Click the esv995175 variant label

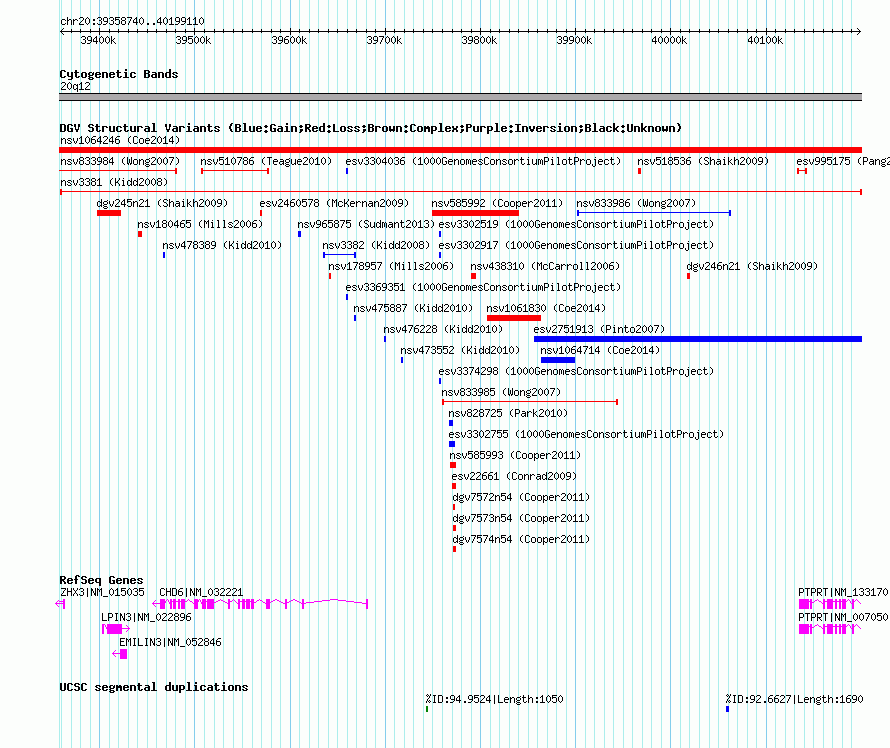coord(843,161)
